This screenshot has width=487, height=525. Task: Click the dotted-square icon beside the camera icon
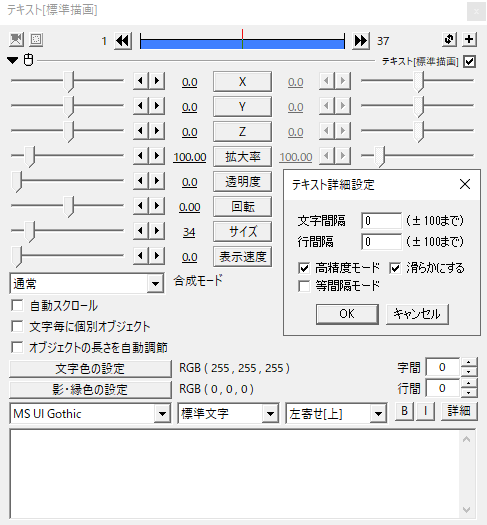[x=36, y=40]
